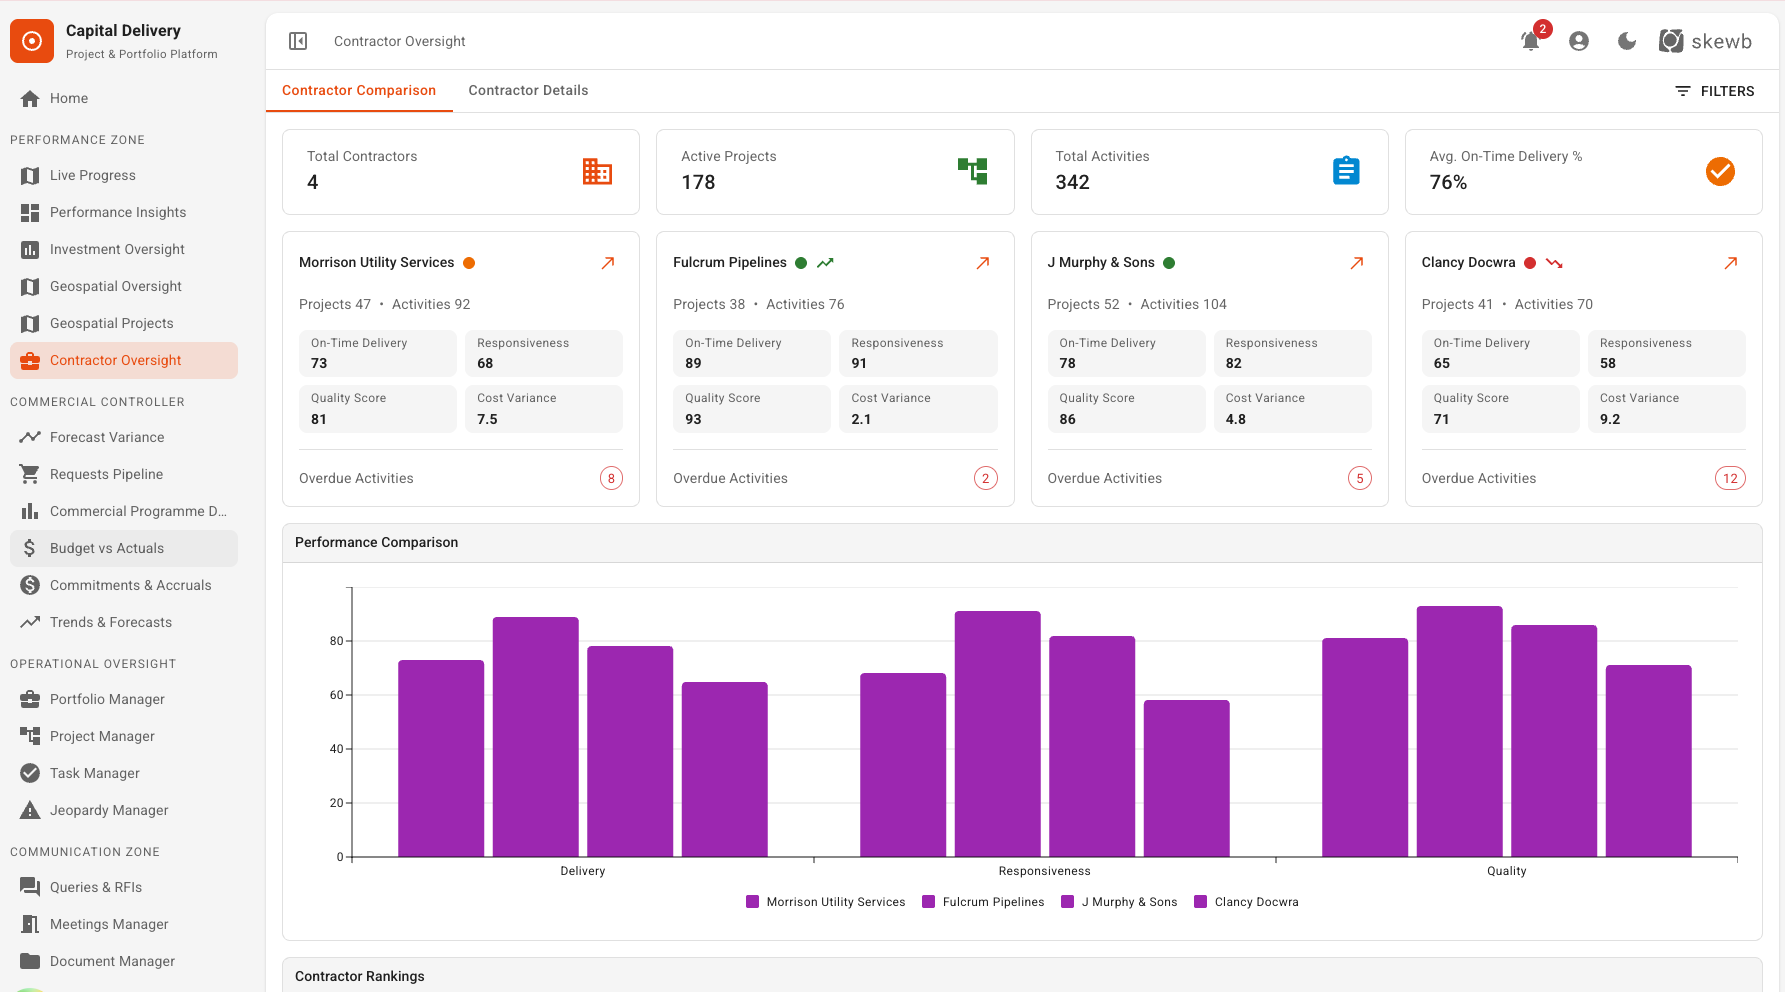Image resolution: width=1785 pixels, height=992 pixels.
Task: Click Active Projects tree icon
Action: pyautogui.click(x=972, y=171)
